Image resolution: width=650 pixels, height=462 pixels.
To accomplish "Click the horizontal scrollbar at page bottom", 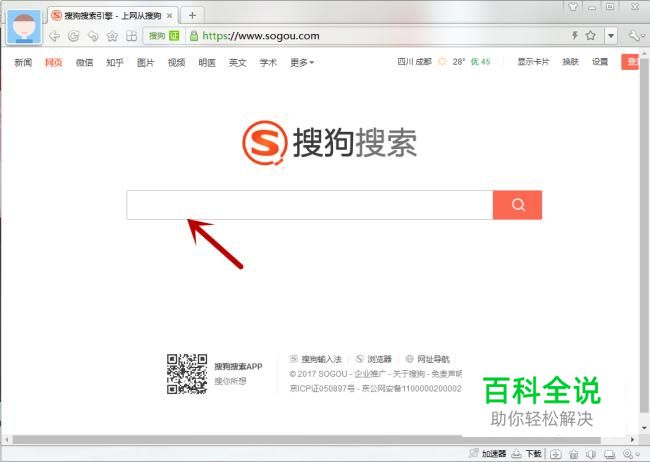I will click(307, 440).
